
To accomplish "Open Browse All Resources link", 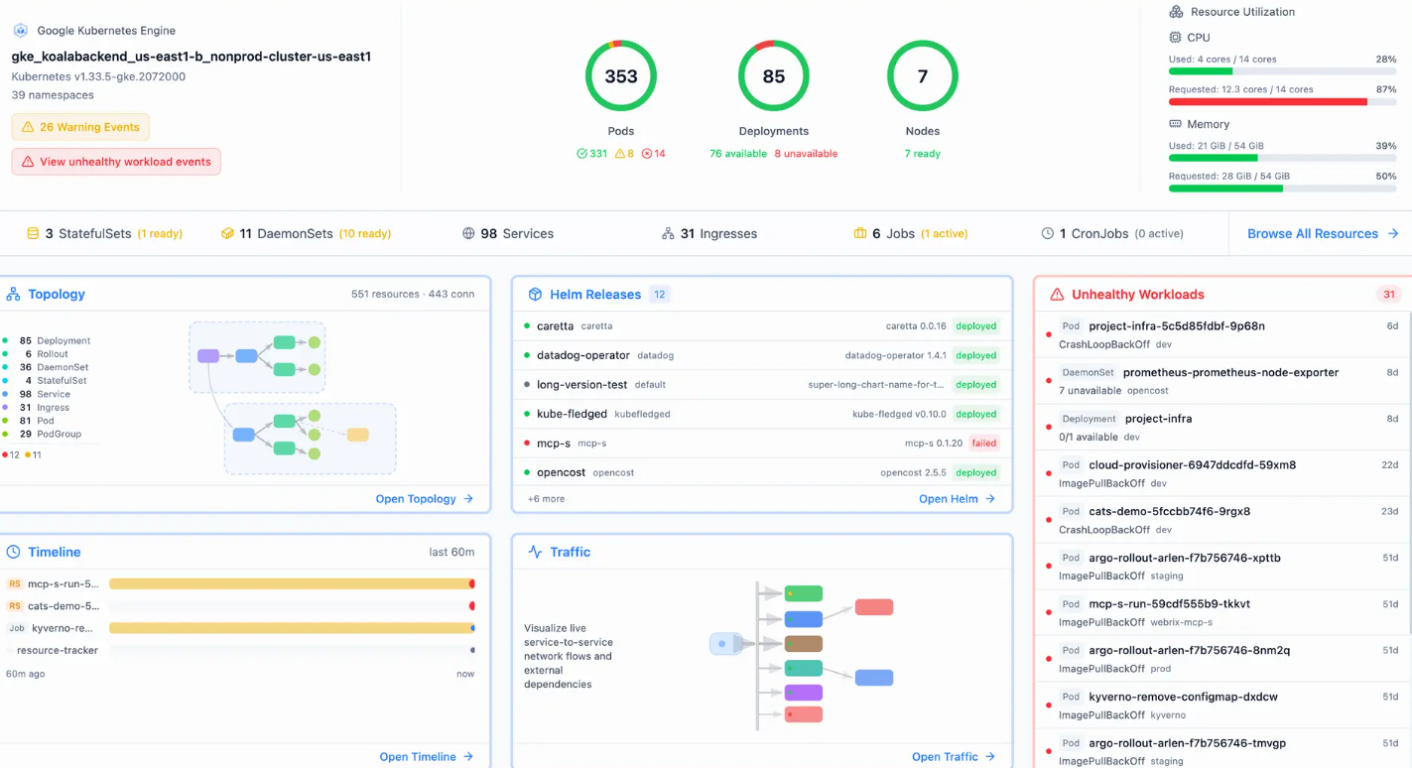I will (x=1322, y=234).
